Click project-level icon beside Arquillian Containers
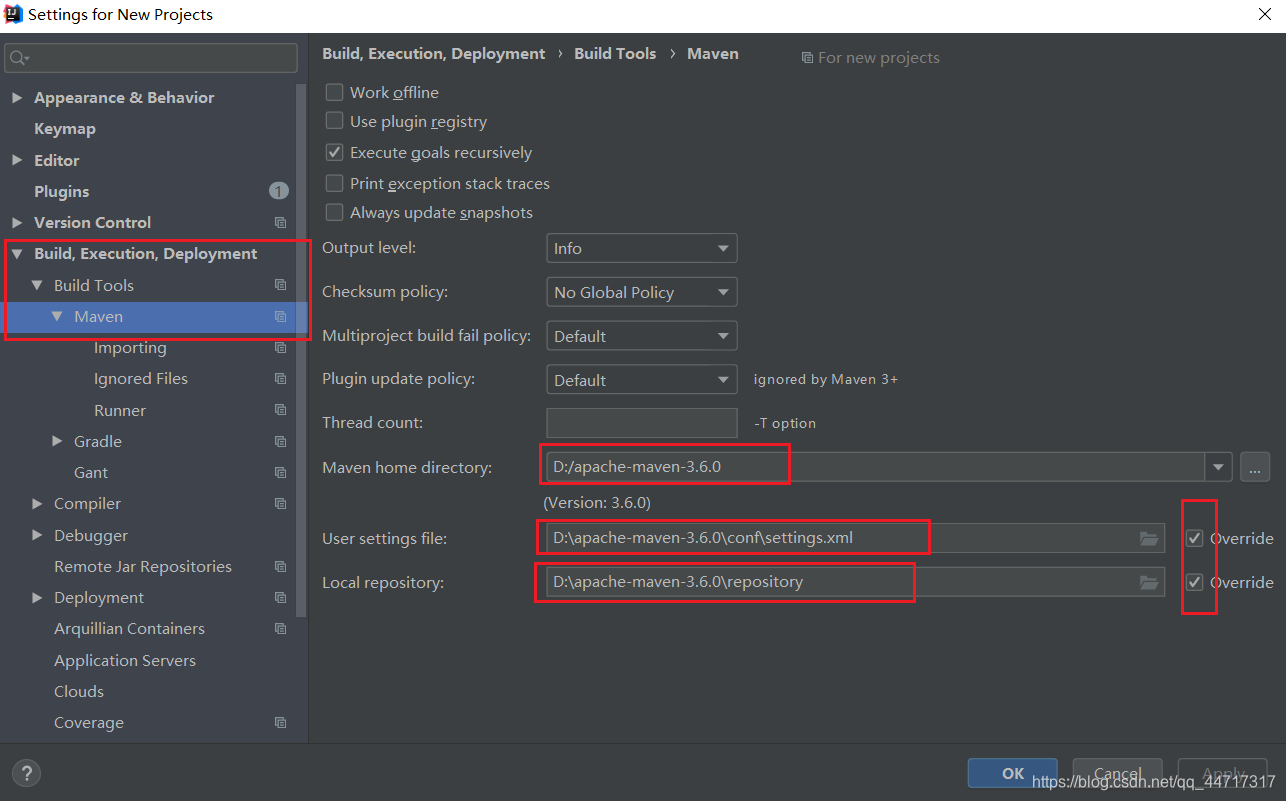Viewport: 1286px width, 801px height. 281,628
